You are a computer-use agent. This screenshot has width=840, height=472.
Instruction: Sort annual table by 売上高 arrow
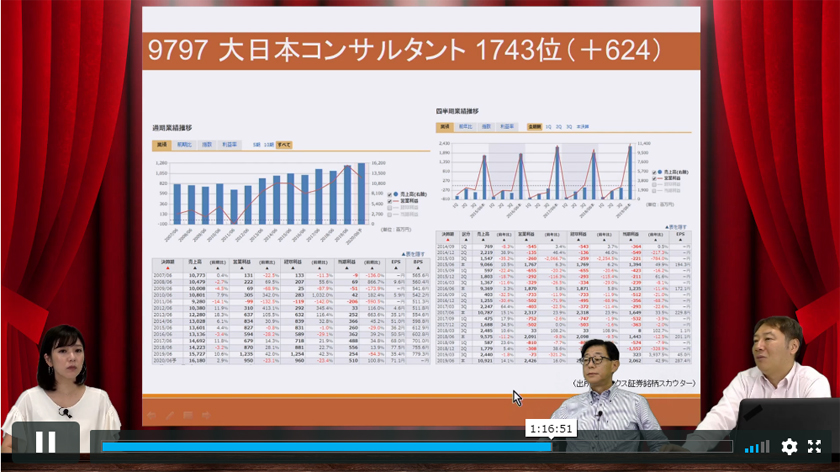(x=195, y=268)
